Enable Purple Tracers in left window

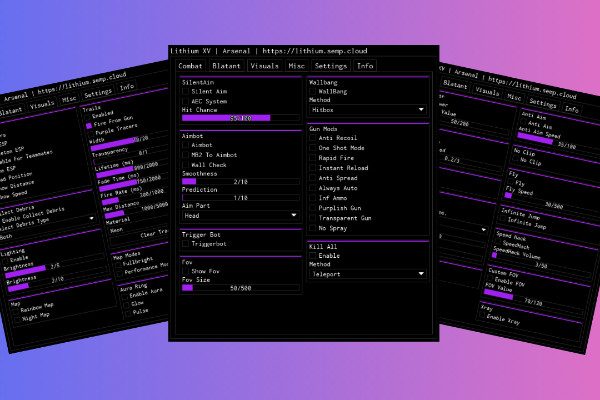92,134
